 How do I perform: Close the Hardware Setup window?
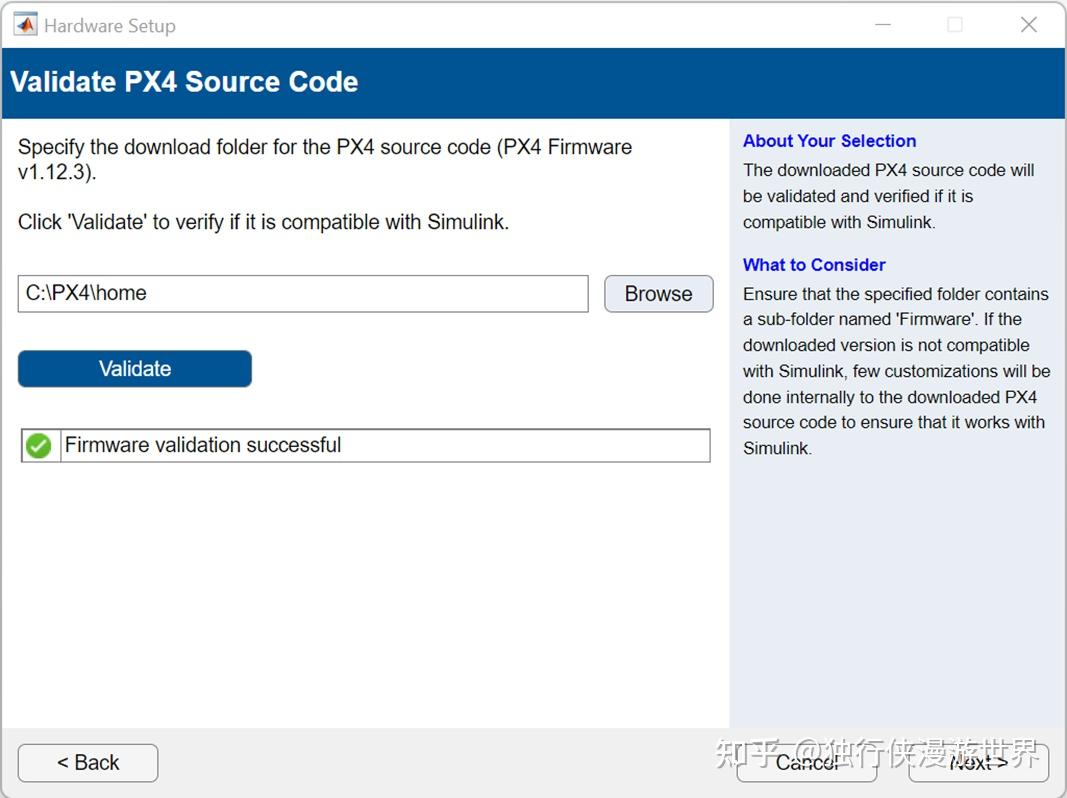click(x=1028, y=25)
